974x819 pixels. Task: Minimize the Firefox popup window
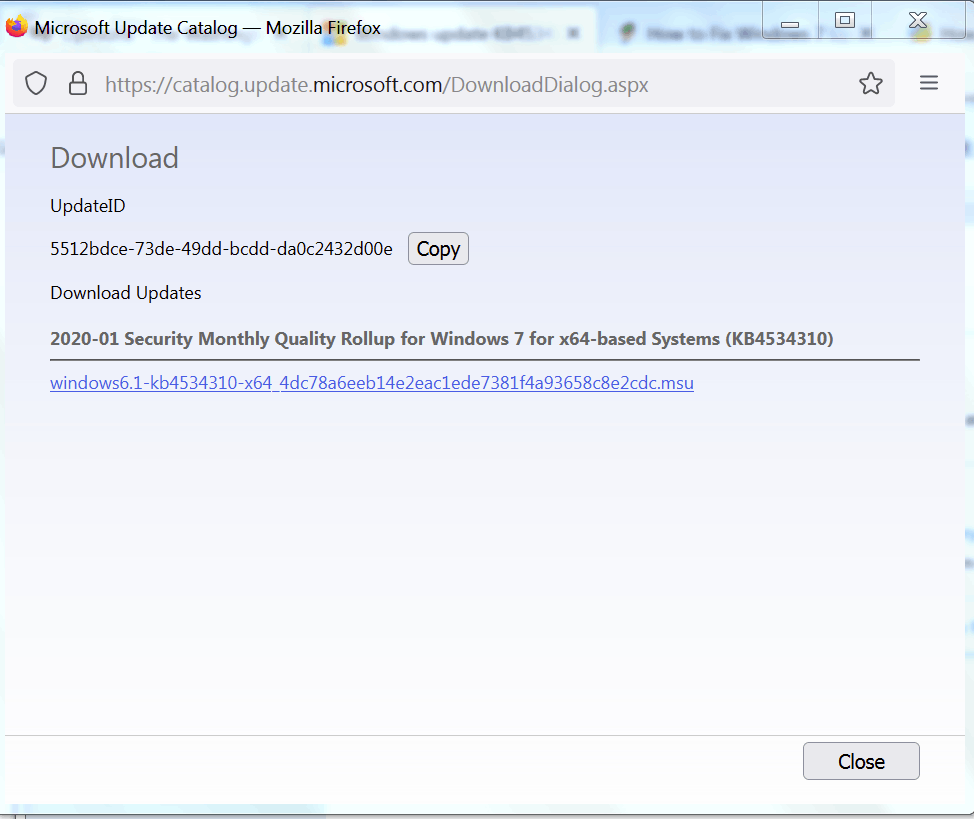[790, 21]
